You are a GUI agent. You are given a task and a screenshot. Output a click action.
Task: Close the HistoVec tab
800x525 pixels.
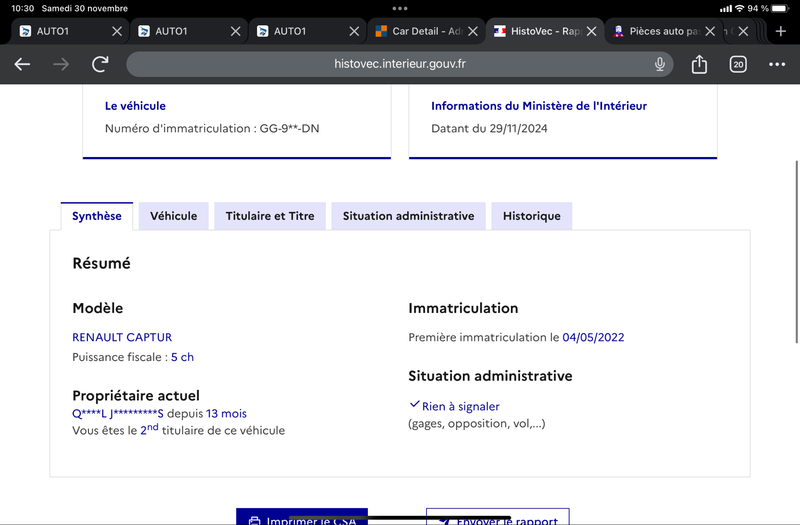tap(591, 31)
